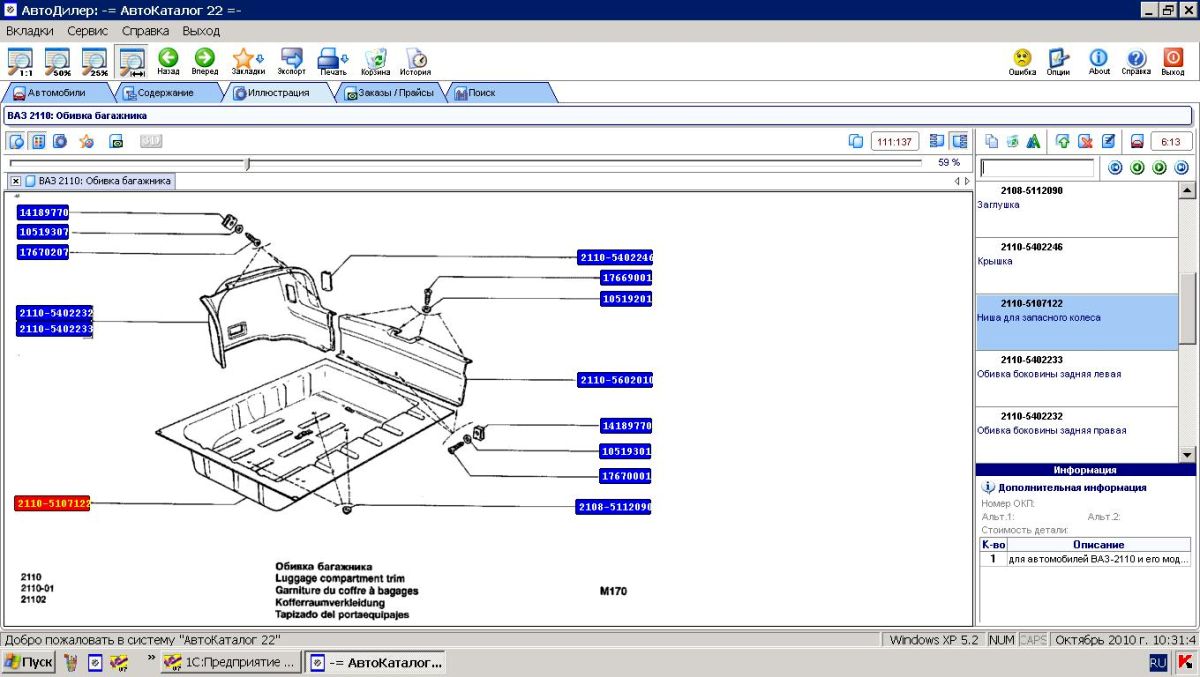Click the About info icon
Image resolution: width=1200 pixels, height=677 pixels.
tap(1099, 62)
